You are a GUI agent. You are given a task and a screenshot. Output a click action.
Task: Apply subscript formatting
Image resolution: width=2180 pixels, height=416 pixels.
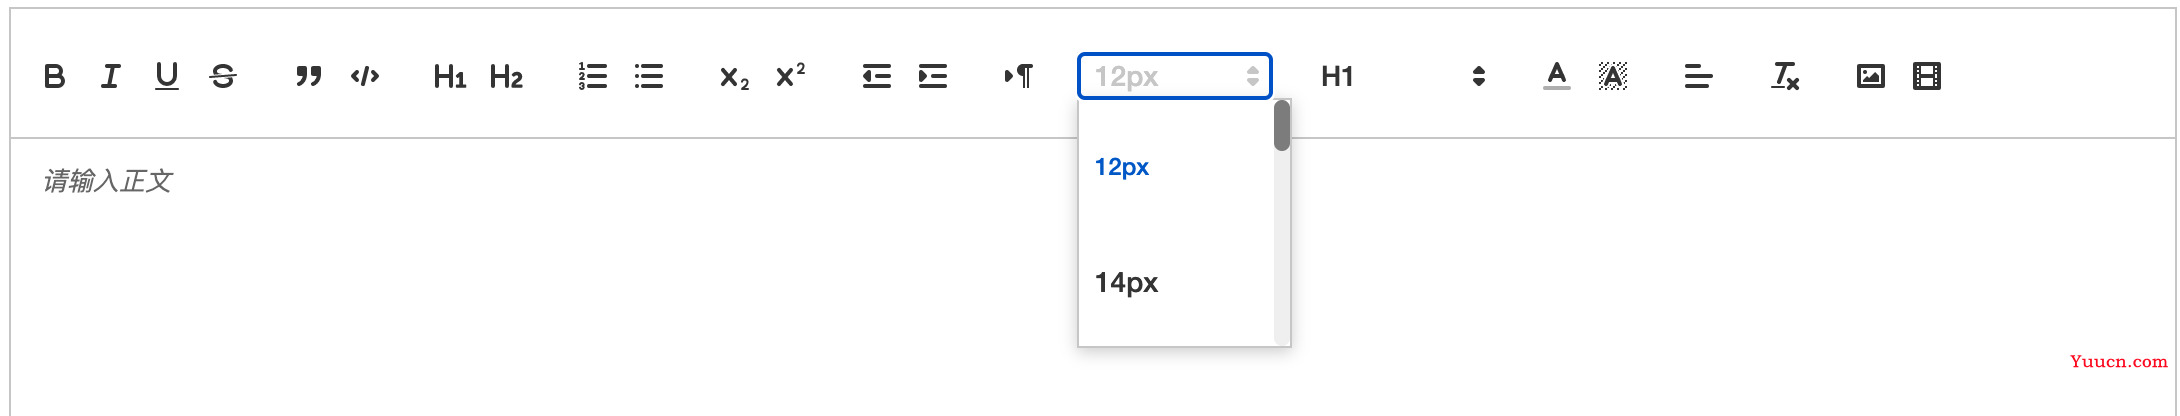(735, 77)
